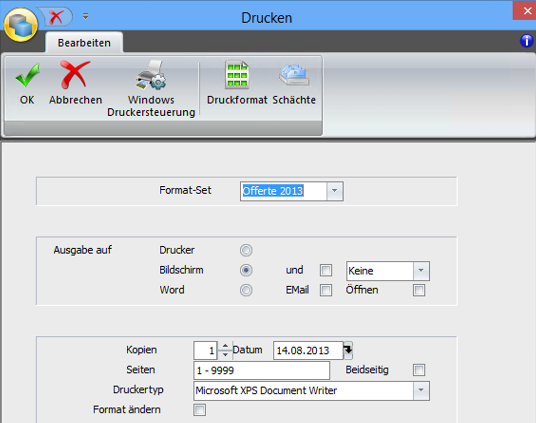Viewport: 536px width, 423px height.
Task: Click the blue info icon
Action: click(x=526, y=41)
